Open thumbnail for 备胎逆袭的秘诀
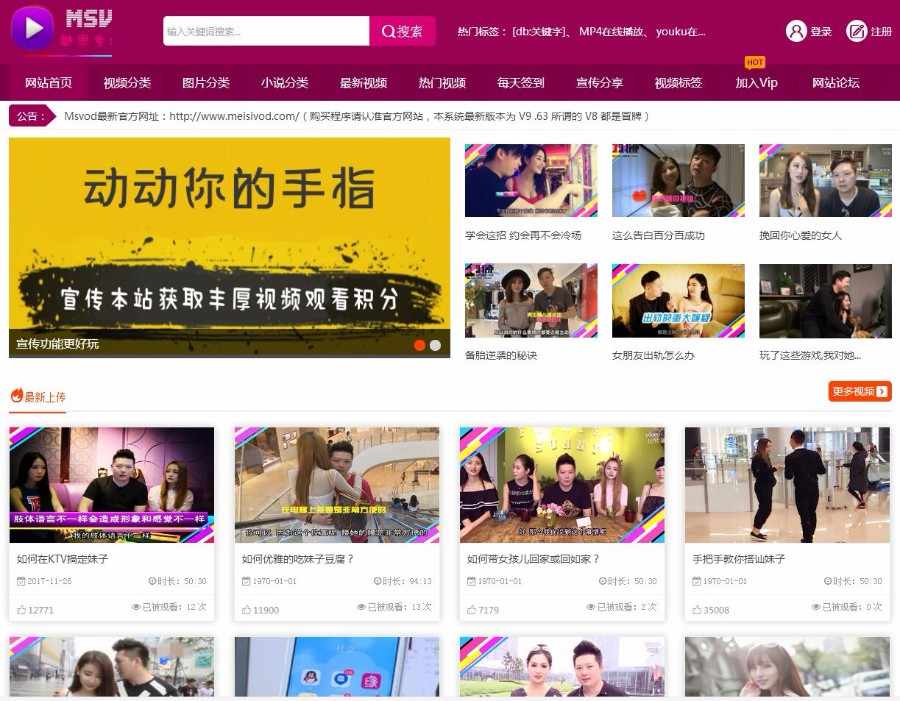Viewport: 900px width, 701px height. coord(531,300)
